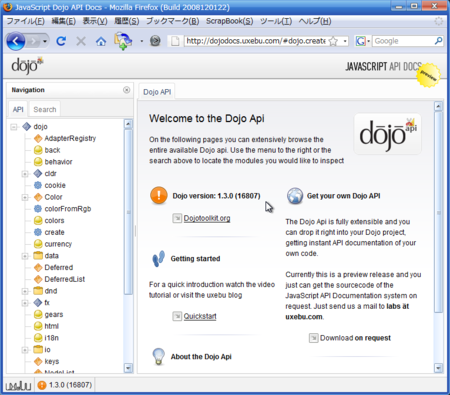Go back with the blue Back arrow
Viewport: 450px width, 395px height.
(x=15, y=41)
